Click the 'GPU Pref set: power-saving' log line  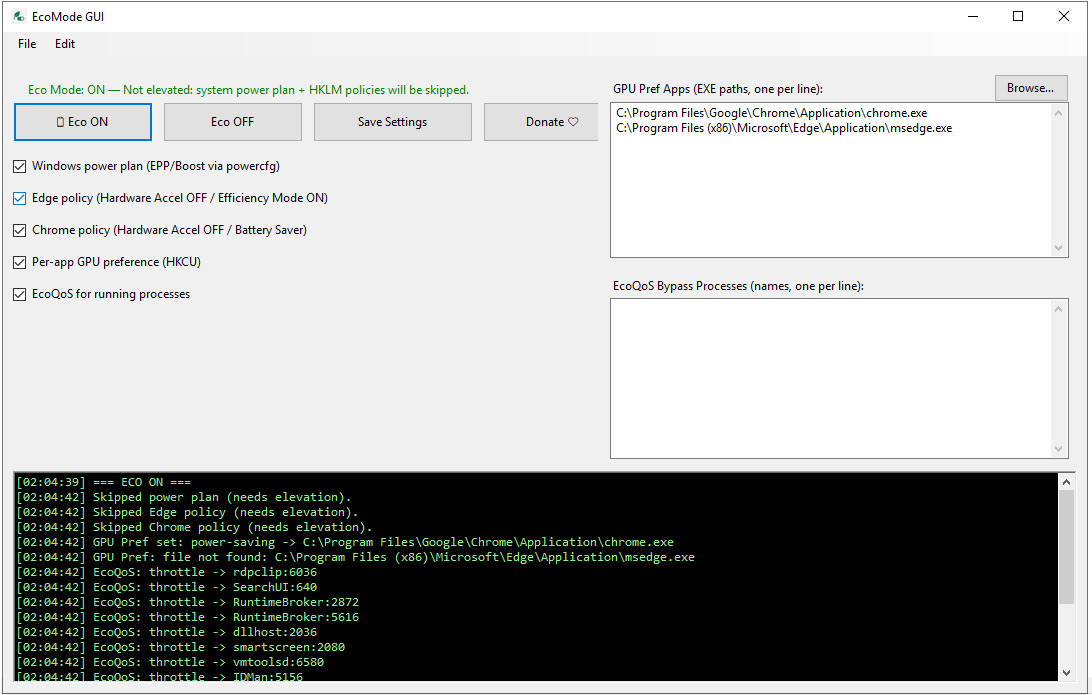click(345, 542)
